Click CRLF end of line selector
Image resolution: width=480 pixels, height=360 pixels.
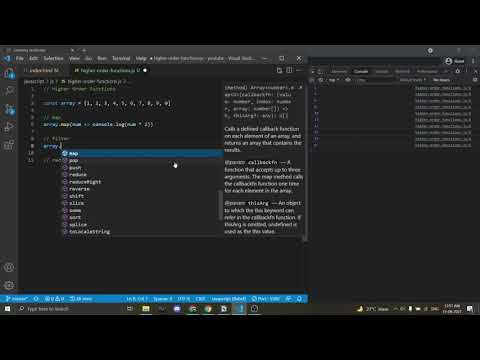tap(200, 299)
